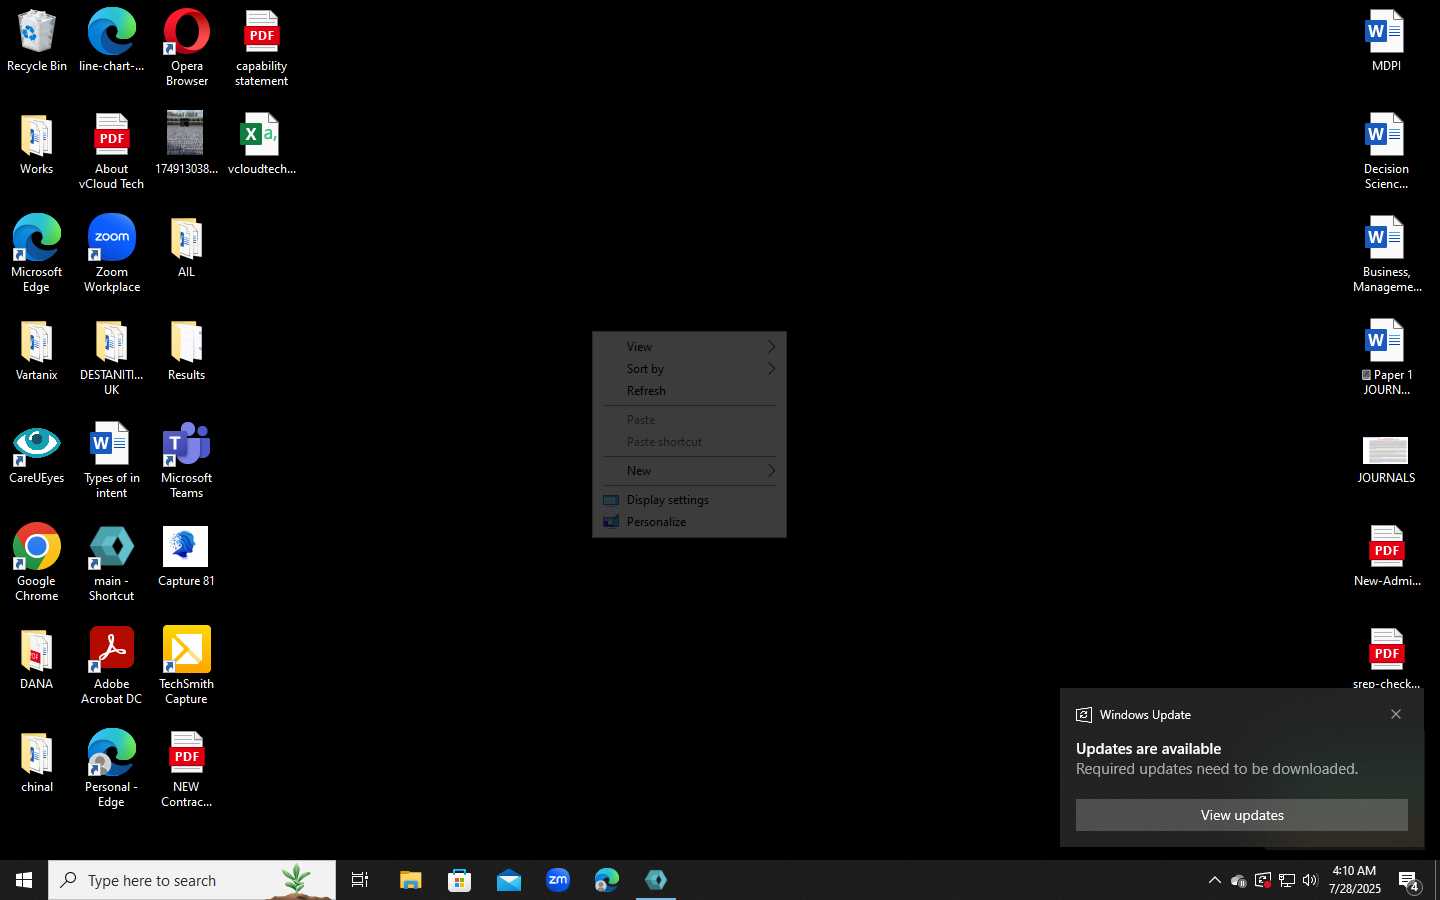
Task: Select the TechSmith Capture shortcut
Action: (x=186, y=666)
